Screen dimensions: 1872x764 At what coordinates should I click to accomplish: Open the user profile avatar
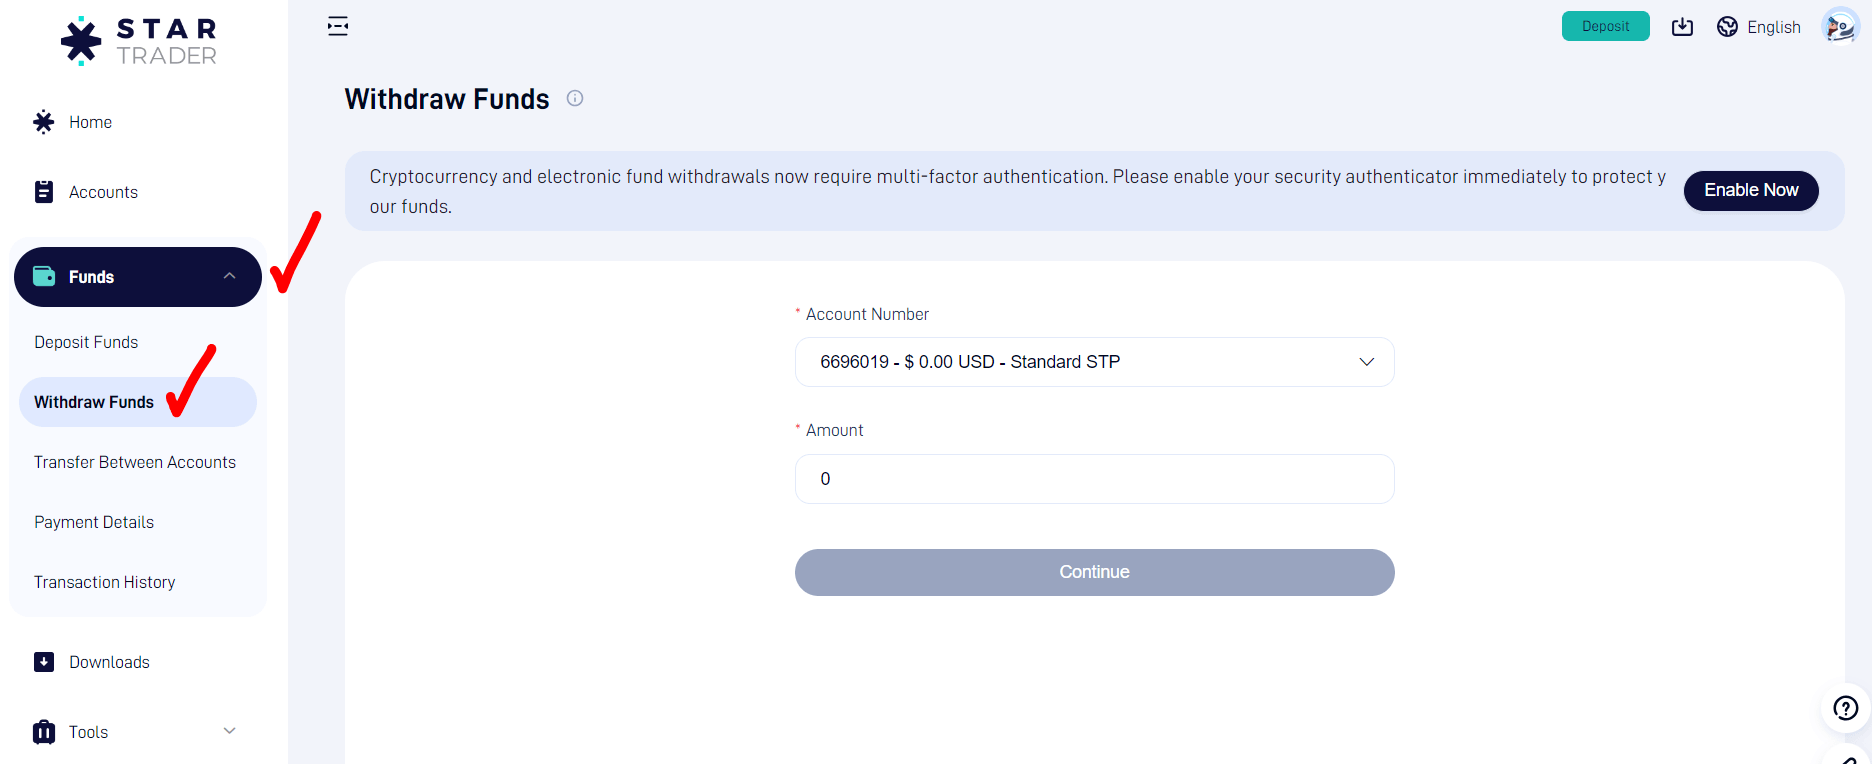[x=1839, y=27]
